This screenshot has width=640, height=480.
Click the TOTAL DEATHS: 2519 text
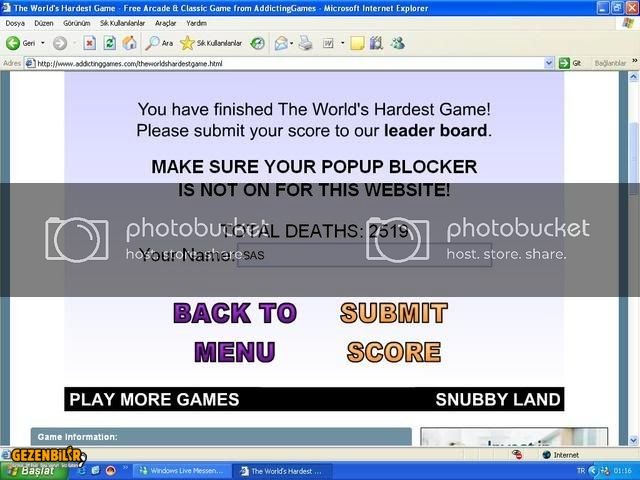coord(314,231)
